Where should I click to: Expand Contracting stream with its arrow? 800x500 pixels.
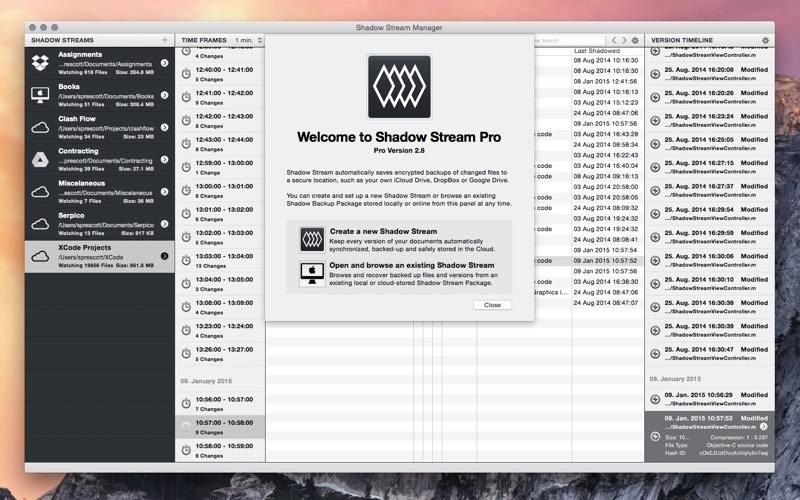[x=164, y=159]
